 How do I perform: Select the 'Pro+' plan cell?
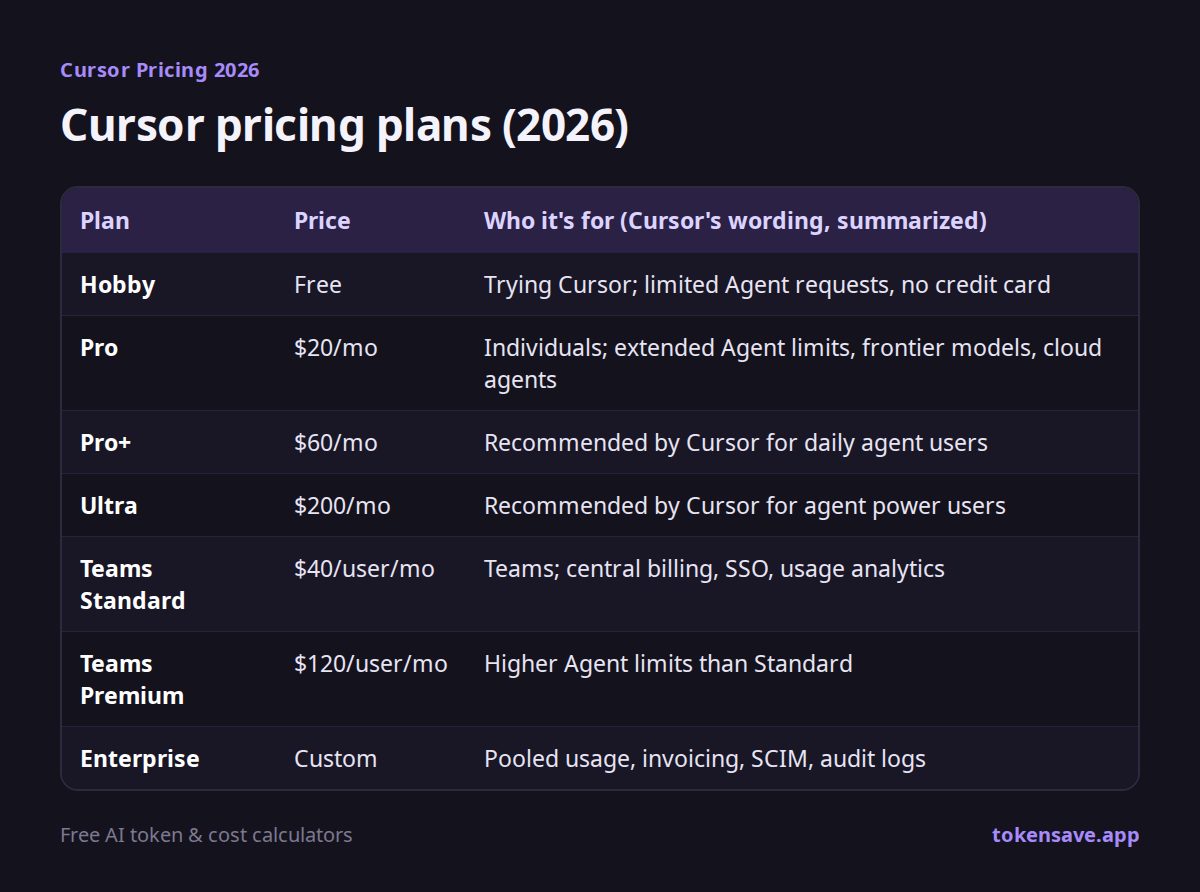tap(106, 443)
